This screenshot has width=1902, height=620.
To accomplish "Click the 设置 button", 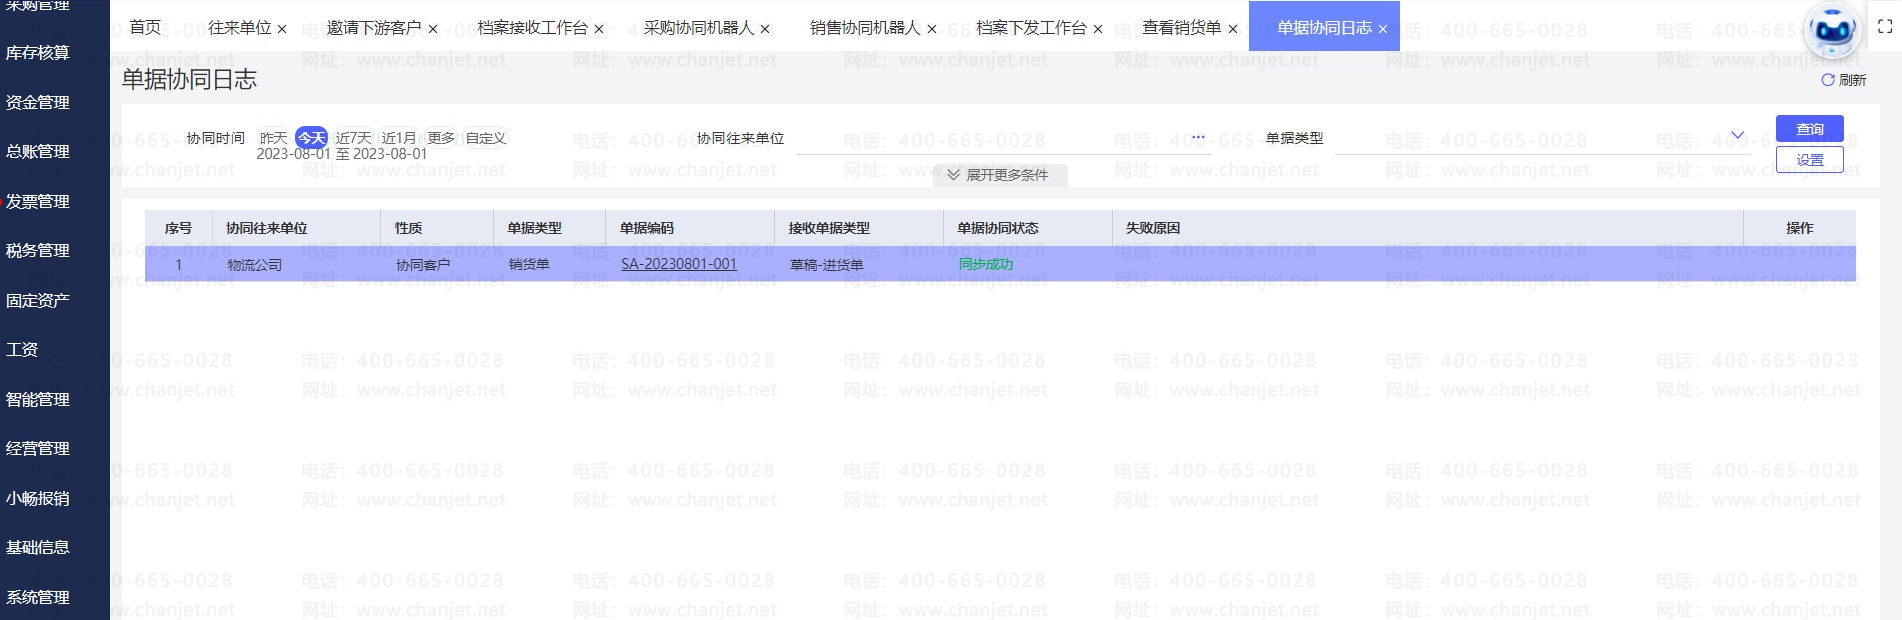I will click(1809, 160).
